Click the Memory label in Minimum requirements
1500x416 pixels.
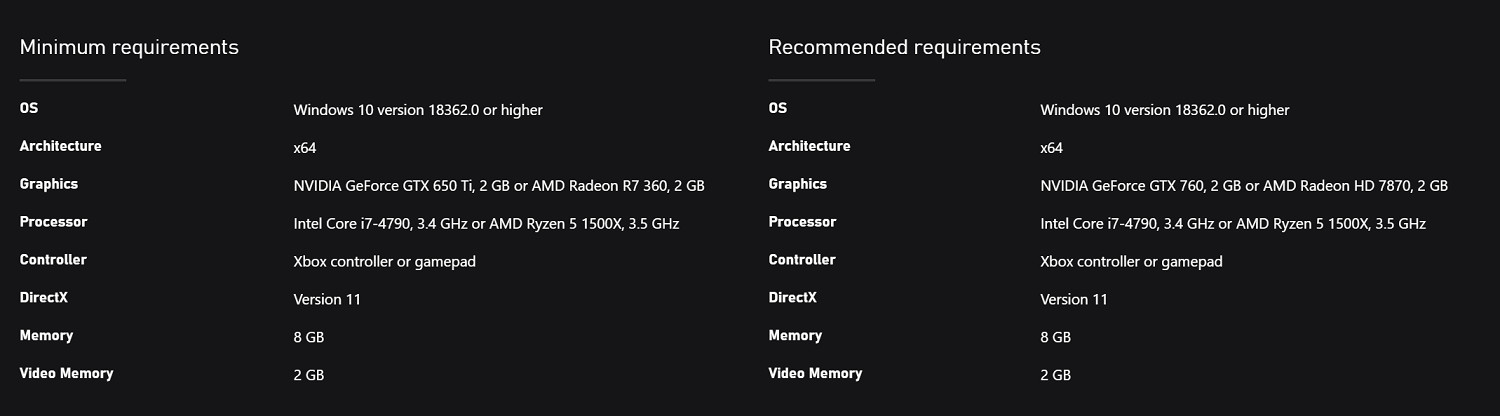point(46,336)
